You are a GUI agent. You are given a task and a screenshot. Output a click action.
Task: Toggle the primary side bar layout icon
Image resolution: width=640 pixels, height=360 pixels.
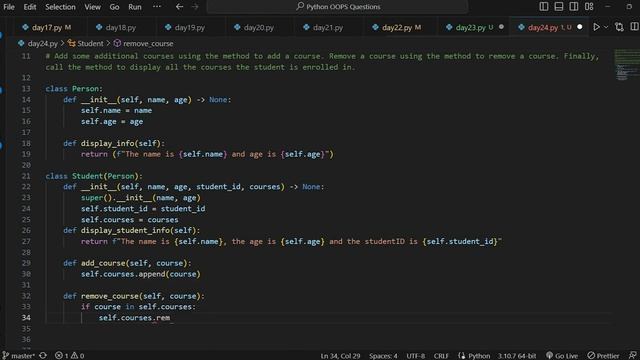(544, 7)
